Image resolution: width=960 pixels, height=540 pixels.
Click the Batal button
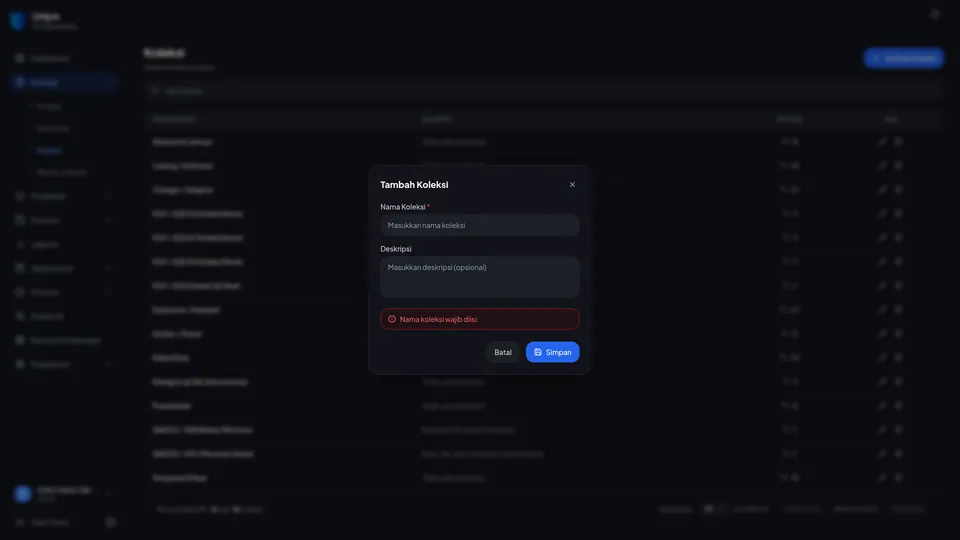tap(503, 352)
